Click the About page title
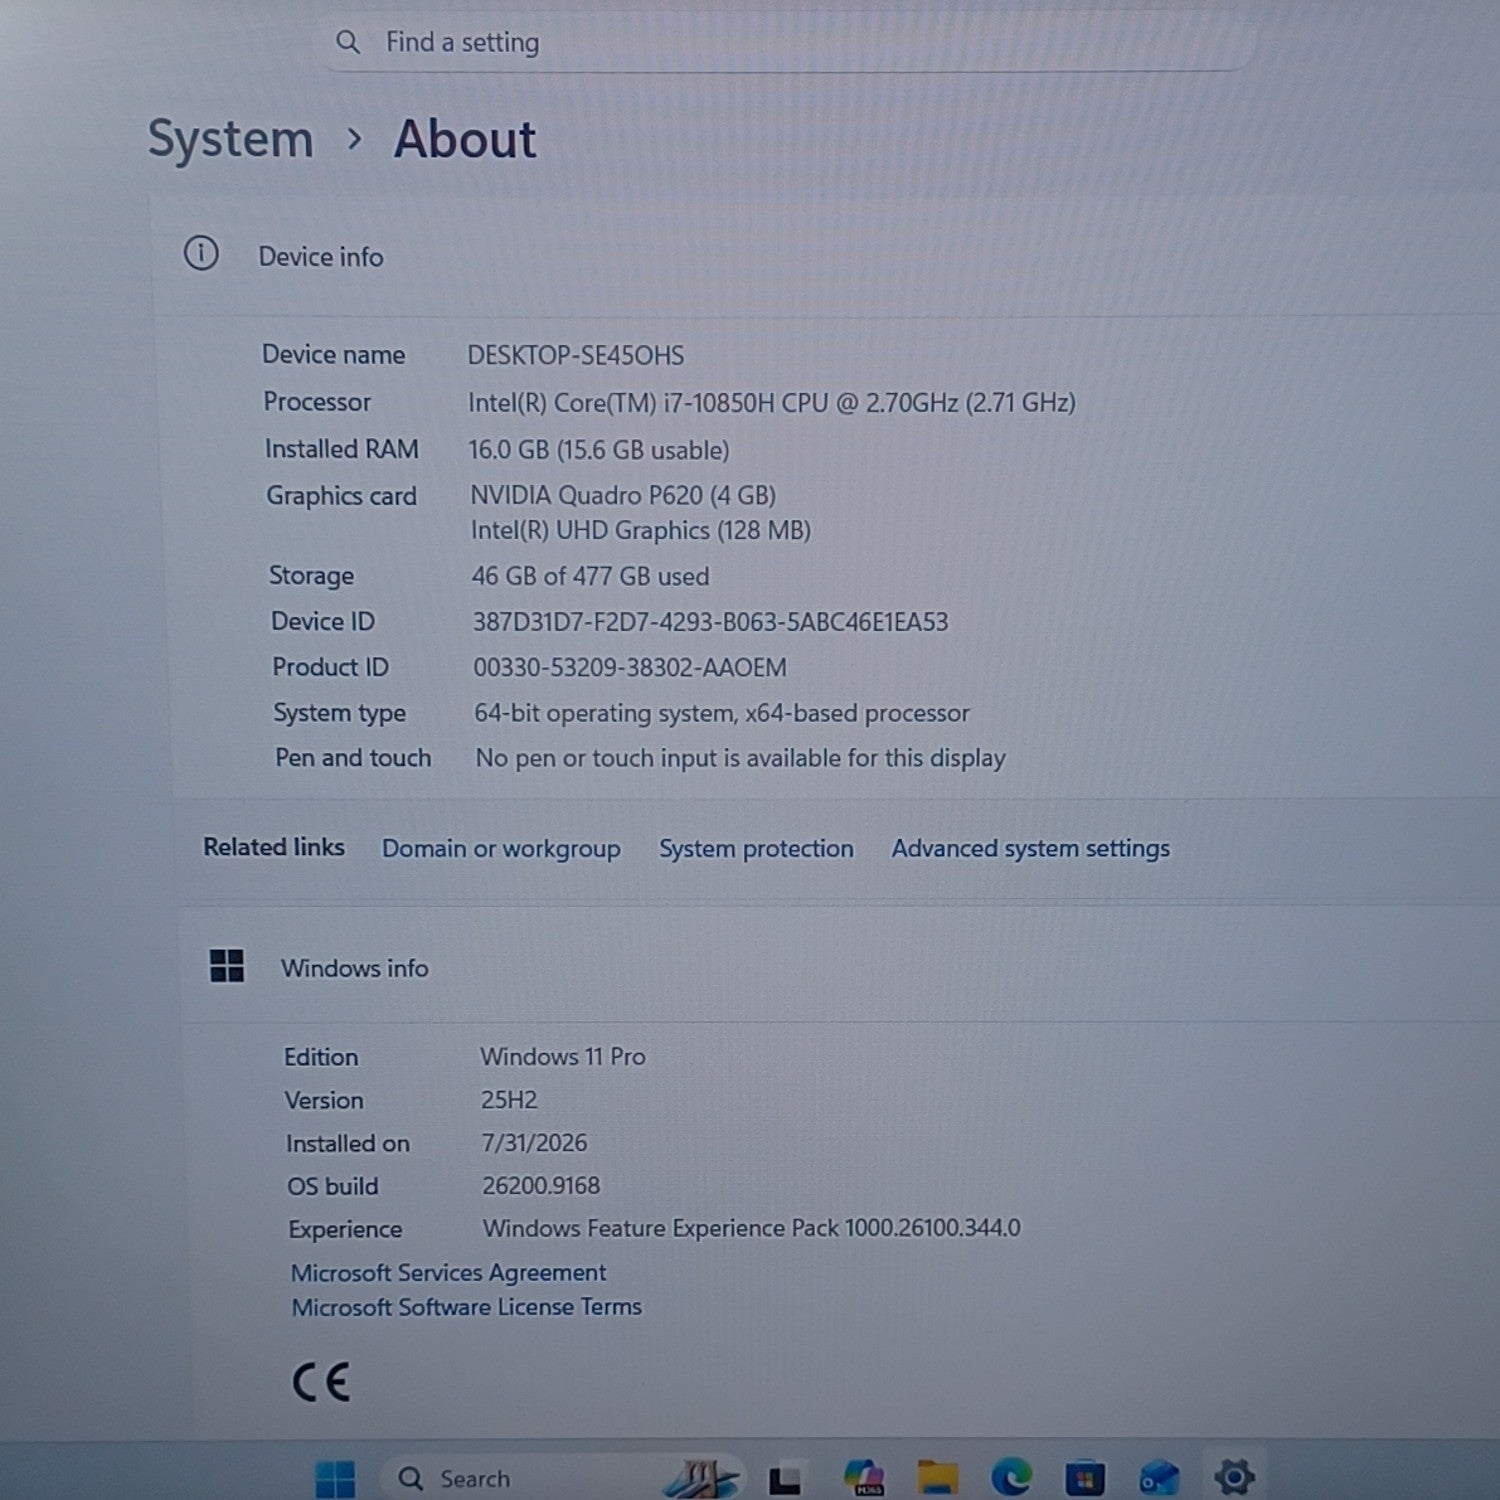Viewport: 1500px width, 1500px height. point(465,138)
